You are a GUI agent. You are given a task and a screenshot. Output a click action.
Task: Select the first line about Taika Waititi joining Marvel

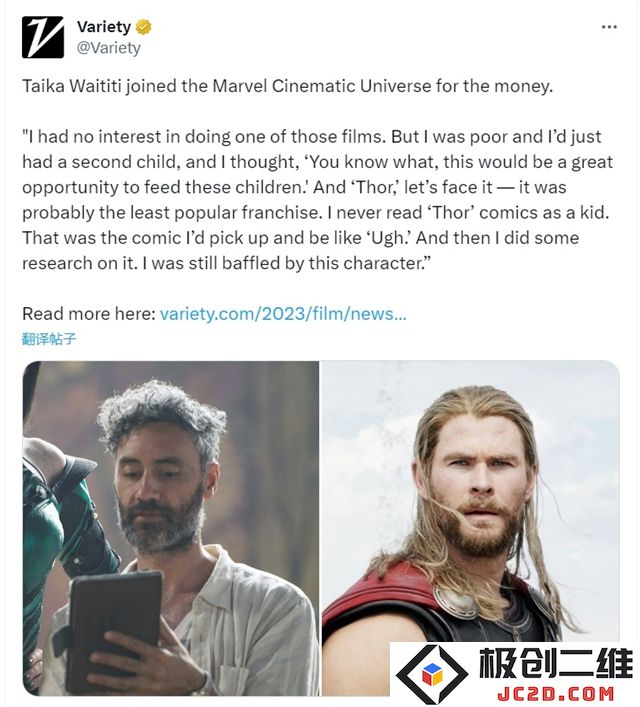288,86
